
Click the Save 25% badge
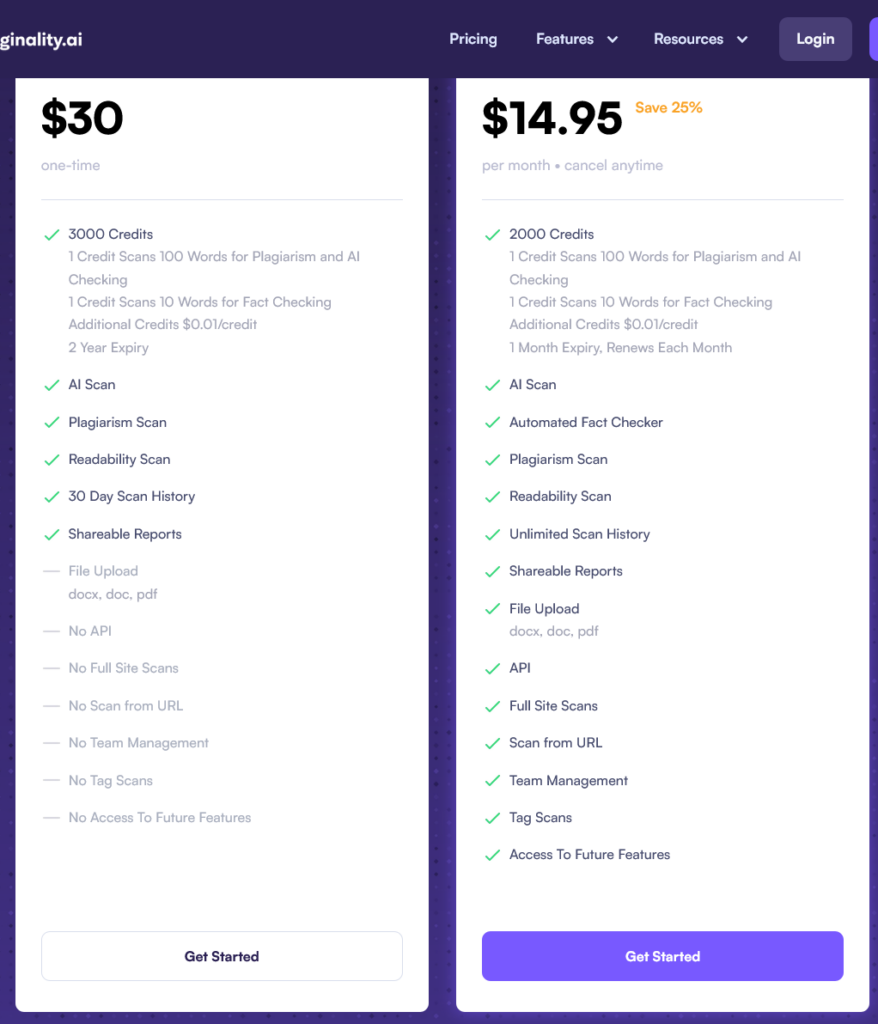(668, 107)
